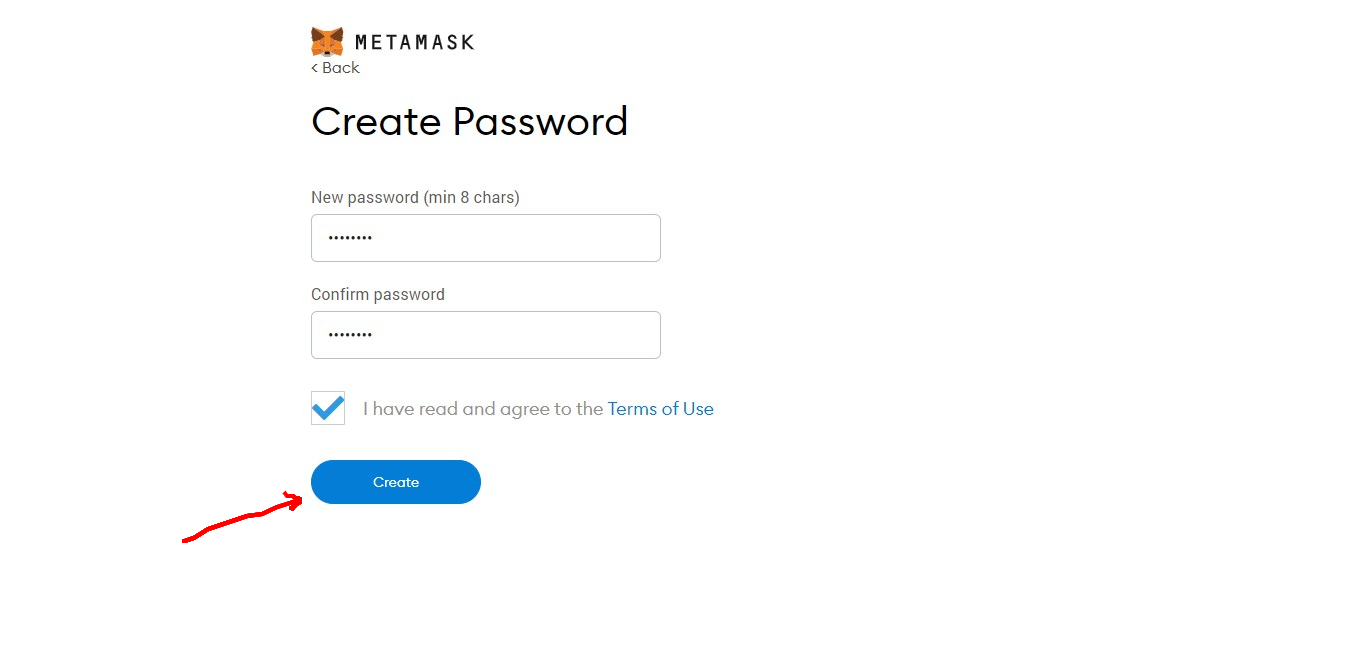1364x657 pixels.
Task: Click the Create Password heading
Action: [x=469, y=122]
